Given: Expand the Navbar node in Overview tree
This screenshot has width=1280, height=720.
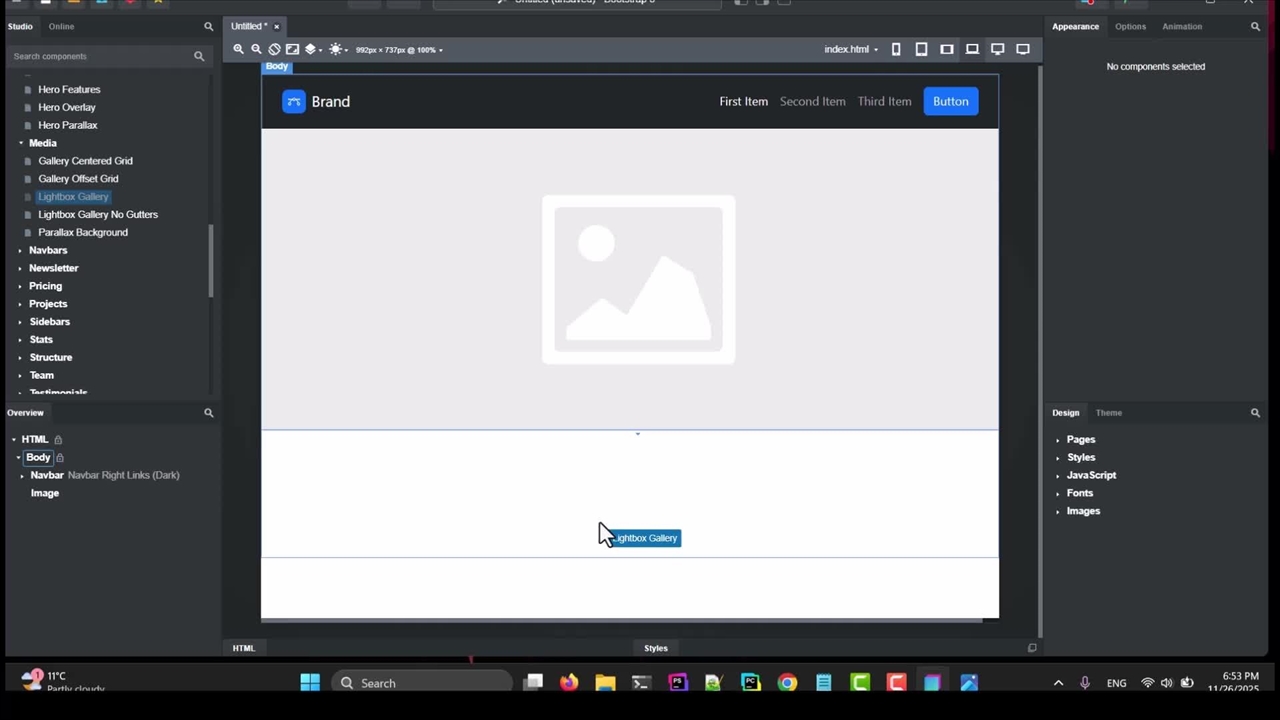Looking at the screenshot, I should pyautogui.click(x=22, y=476).
